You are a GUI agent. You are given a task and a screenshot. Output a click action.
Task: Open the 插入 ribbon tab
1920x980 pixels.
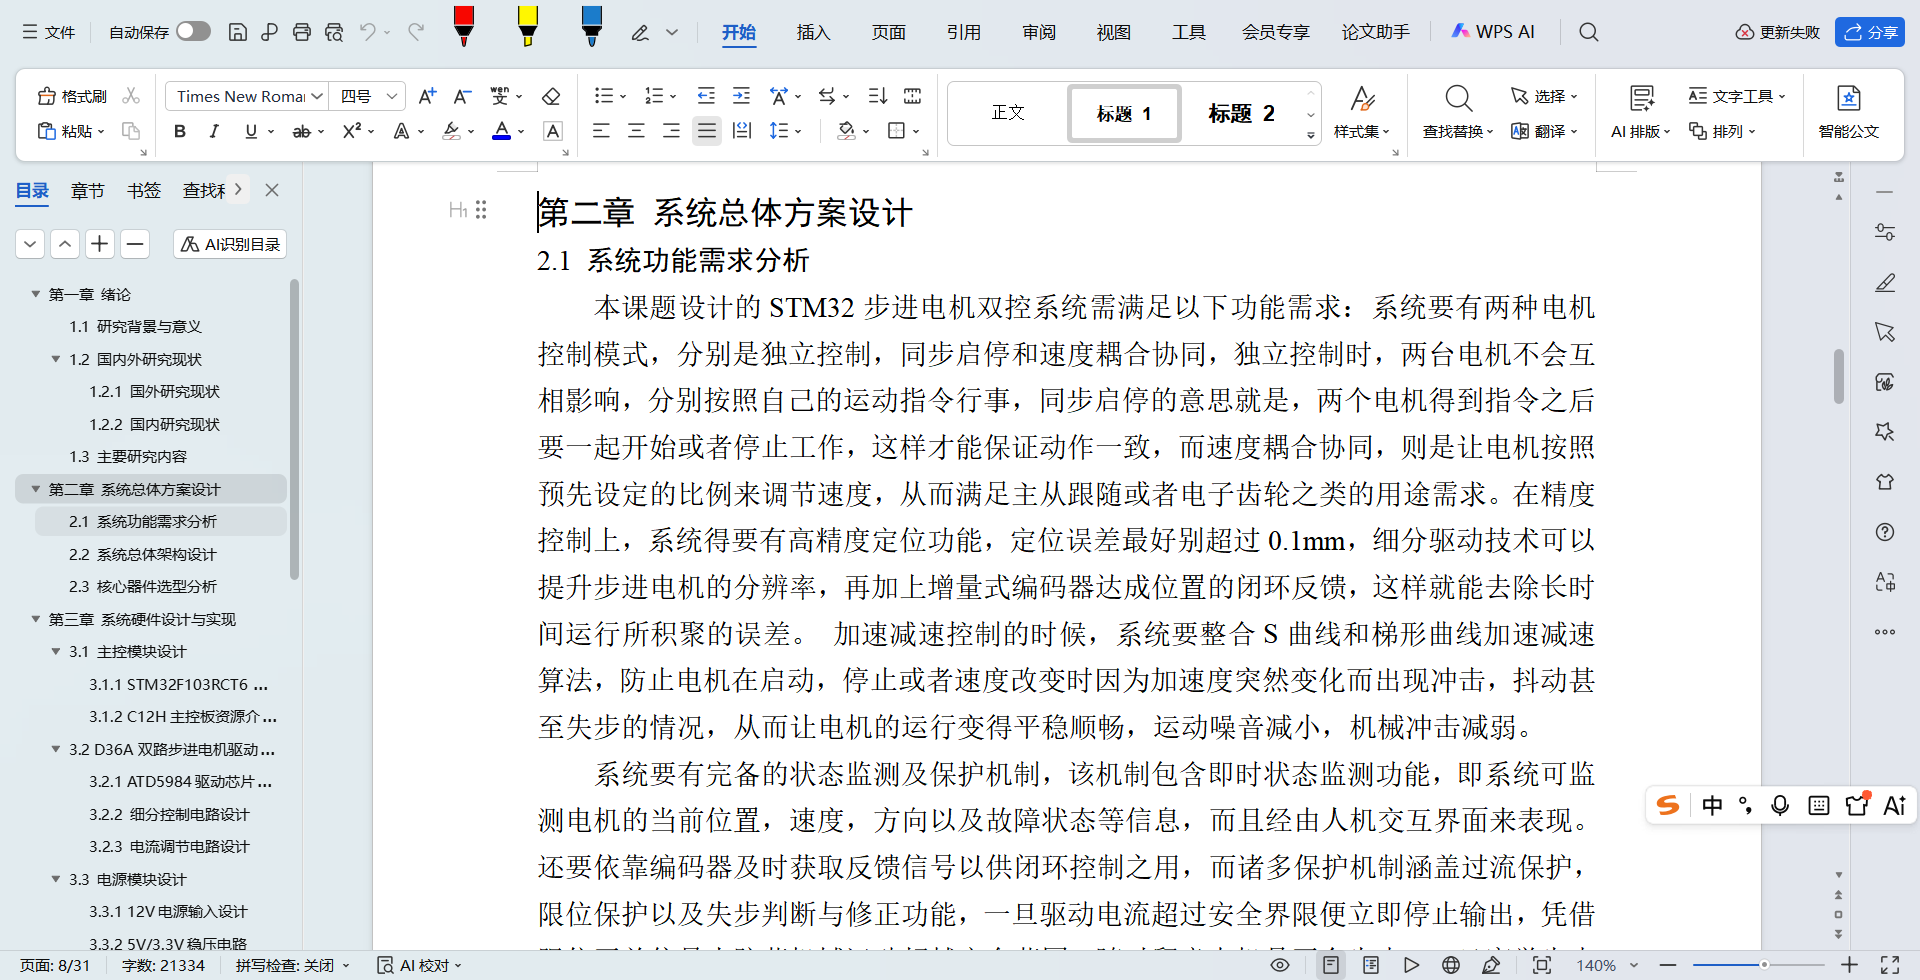coord(813,32)
